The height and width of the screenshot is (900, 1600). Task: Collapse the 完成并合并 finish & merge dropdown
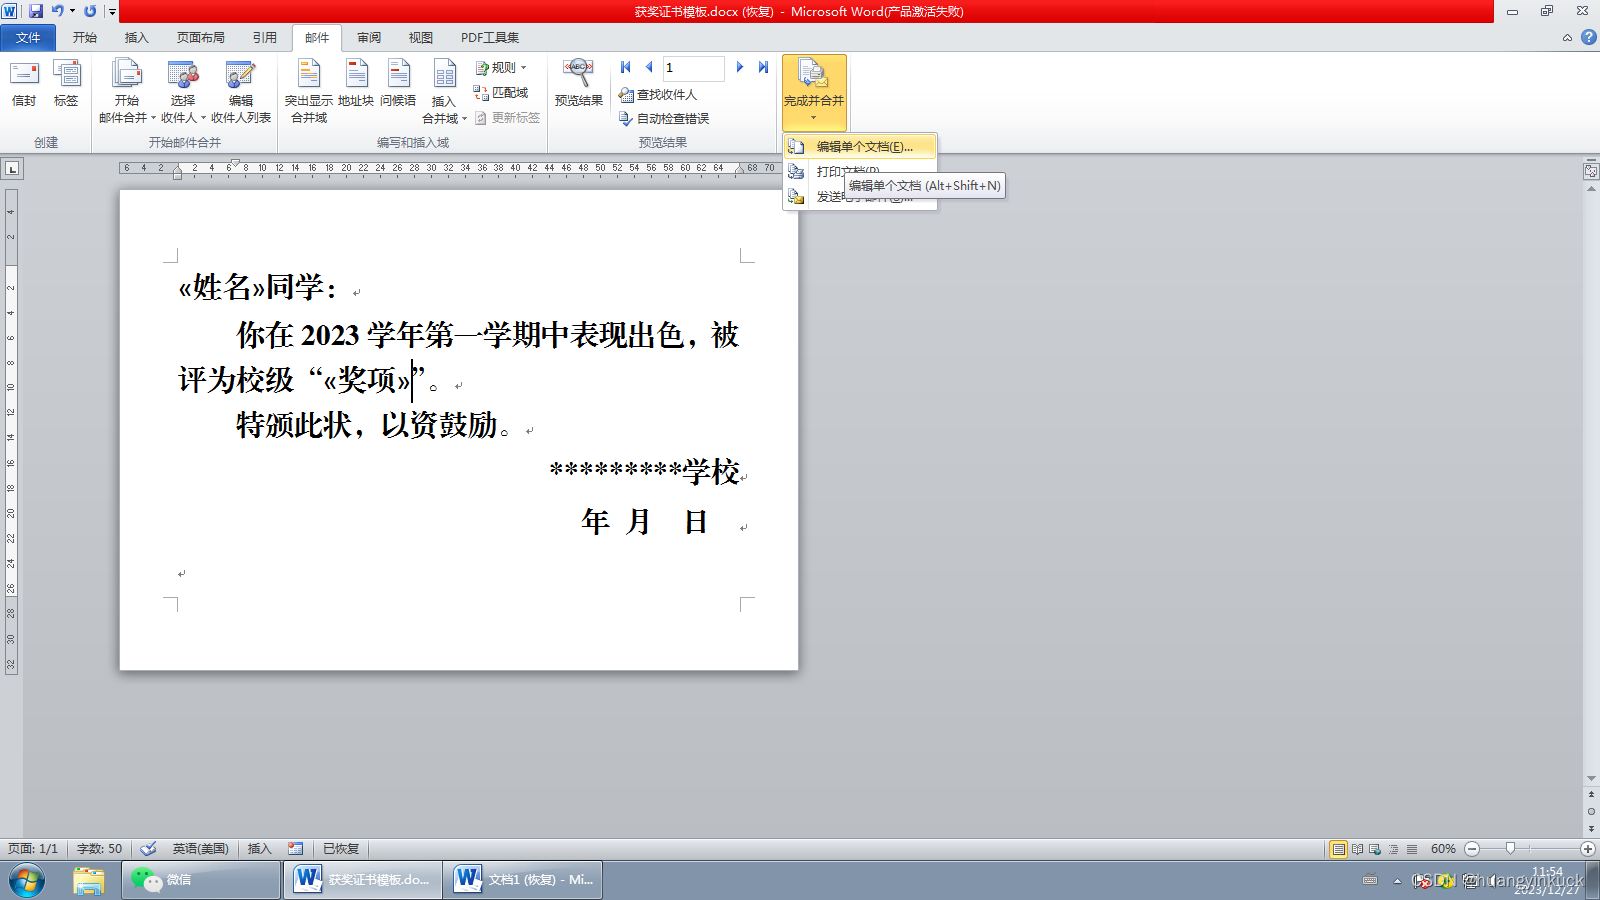point(814,91)
